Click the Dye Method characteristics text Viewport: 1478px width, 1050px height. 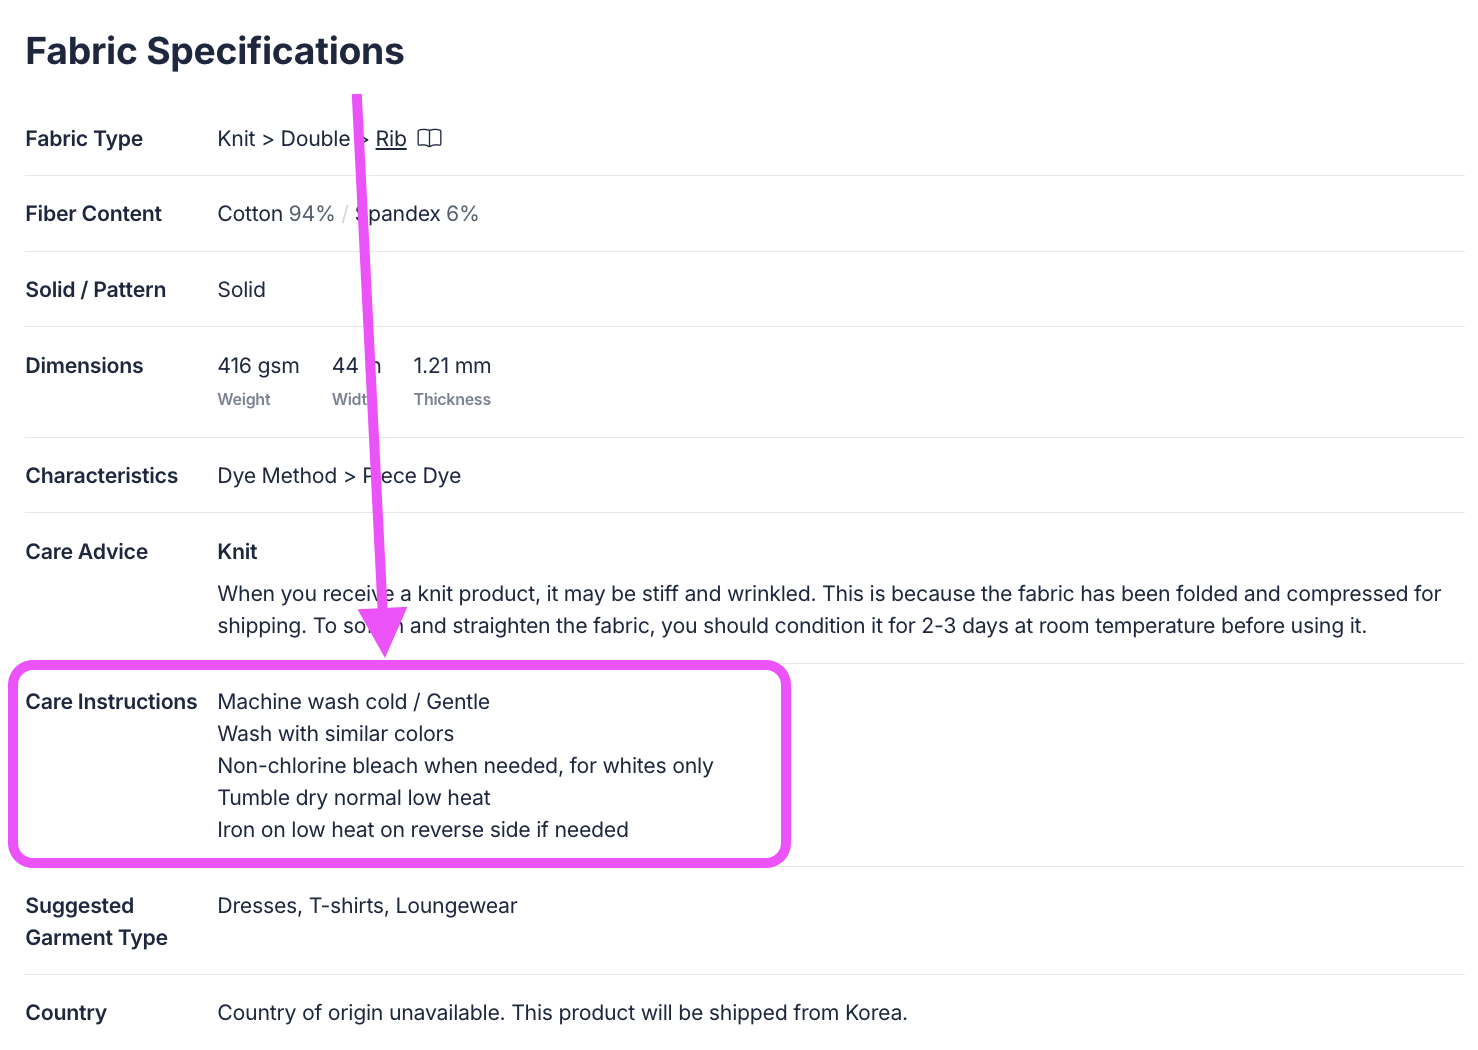pyautogui.click(x=339, y=476)
